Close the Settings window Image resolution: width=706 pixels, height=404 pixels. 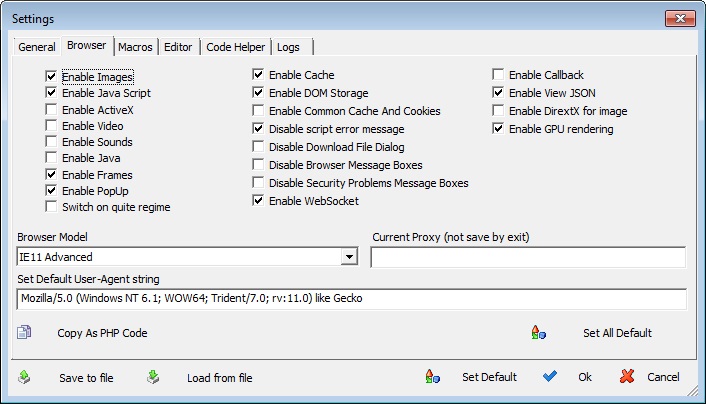[680, 18]
